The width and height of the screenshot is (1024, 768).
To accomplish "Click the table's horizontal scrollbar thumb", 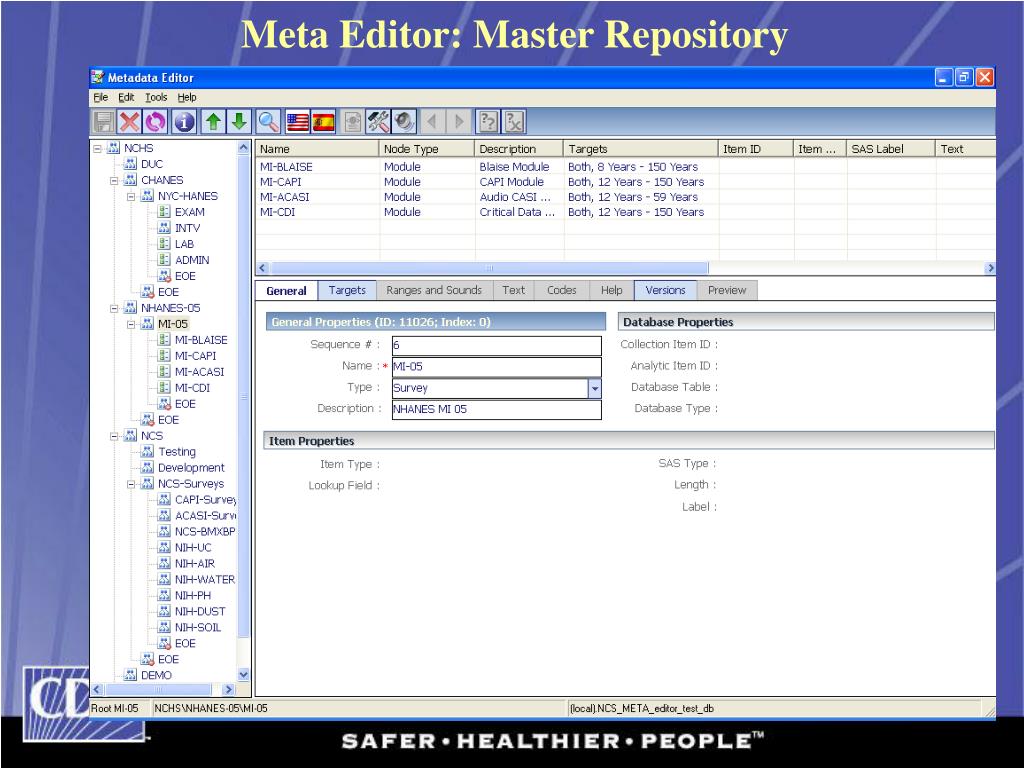I will (x=489, y=268).
